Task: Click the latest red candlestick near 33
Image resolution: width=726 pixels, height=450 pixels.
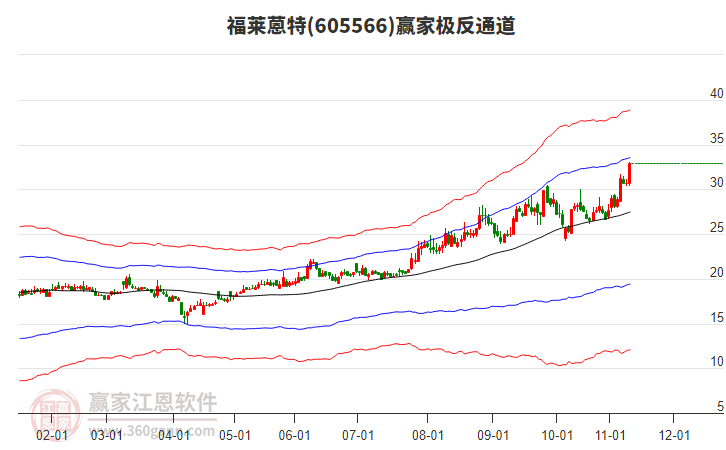Action: click(x=629, y=174)
